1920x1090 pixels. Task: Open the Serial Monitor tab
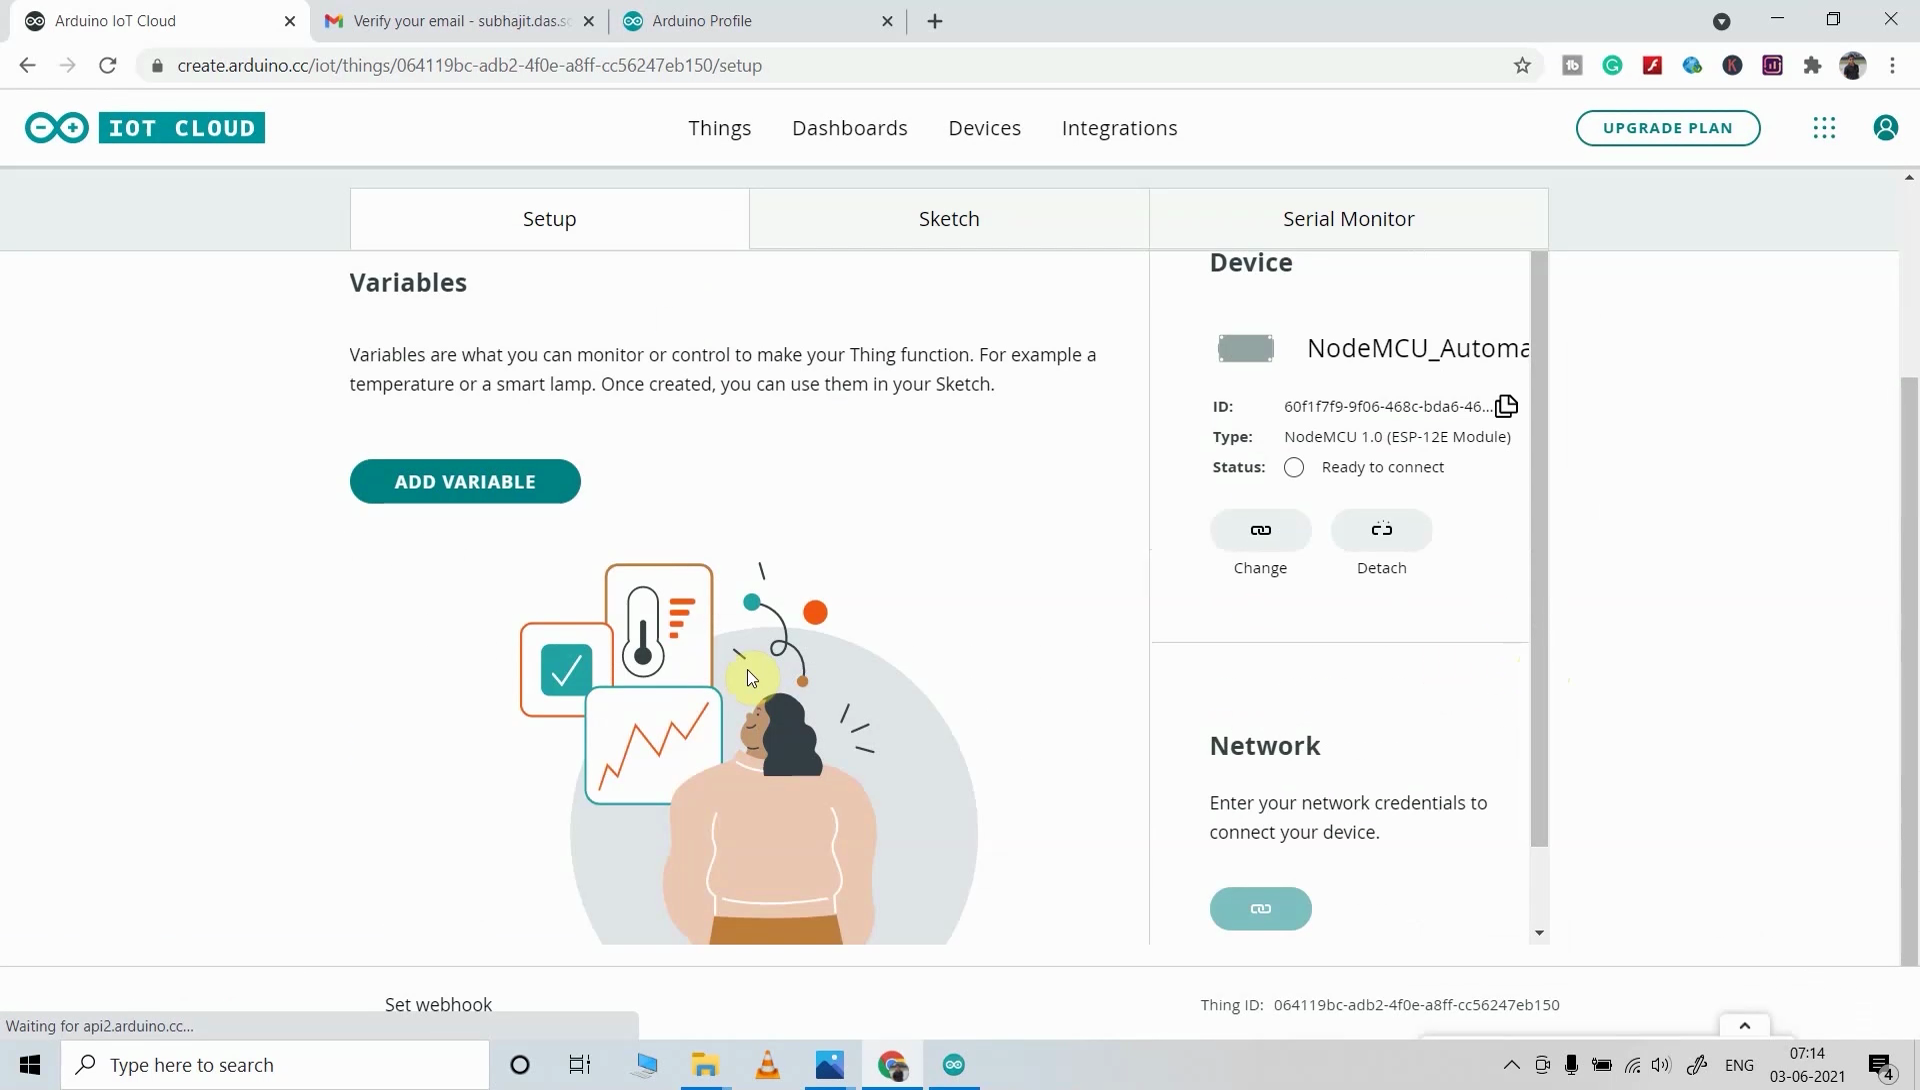pos(1348,219)
